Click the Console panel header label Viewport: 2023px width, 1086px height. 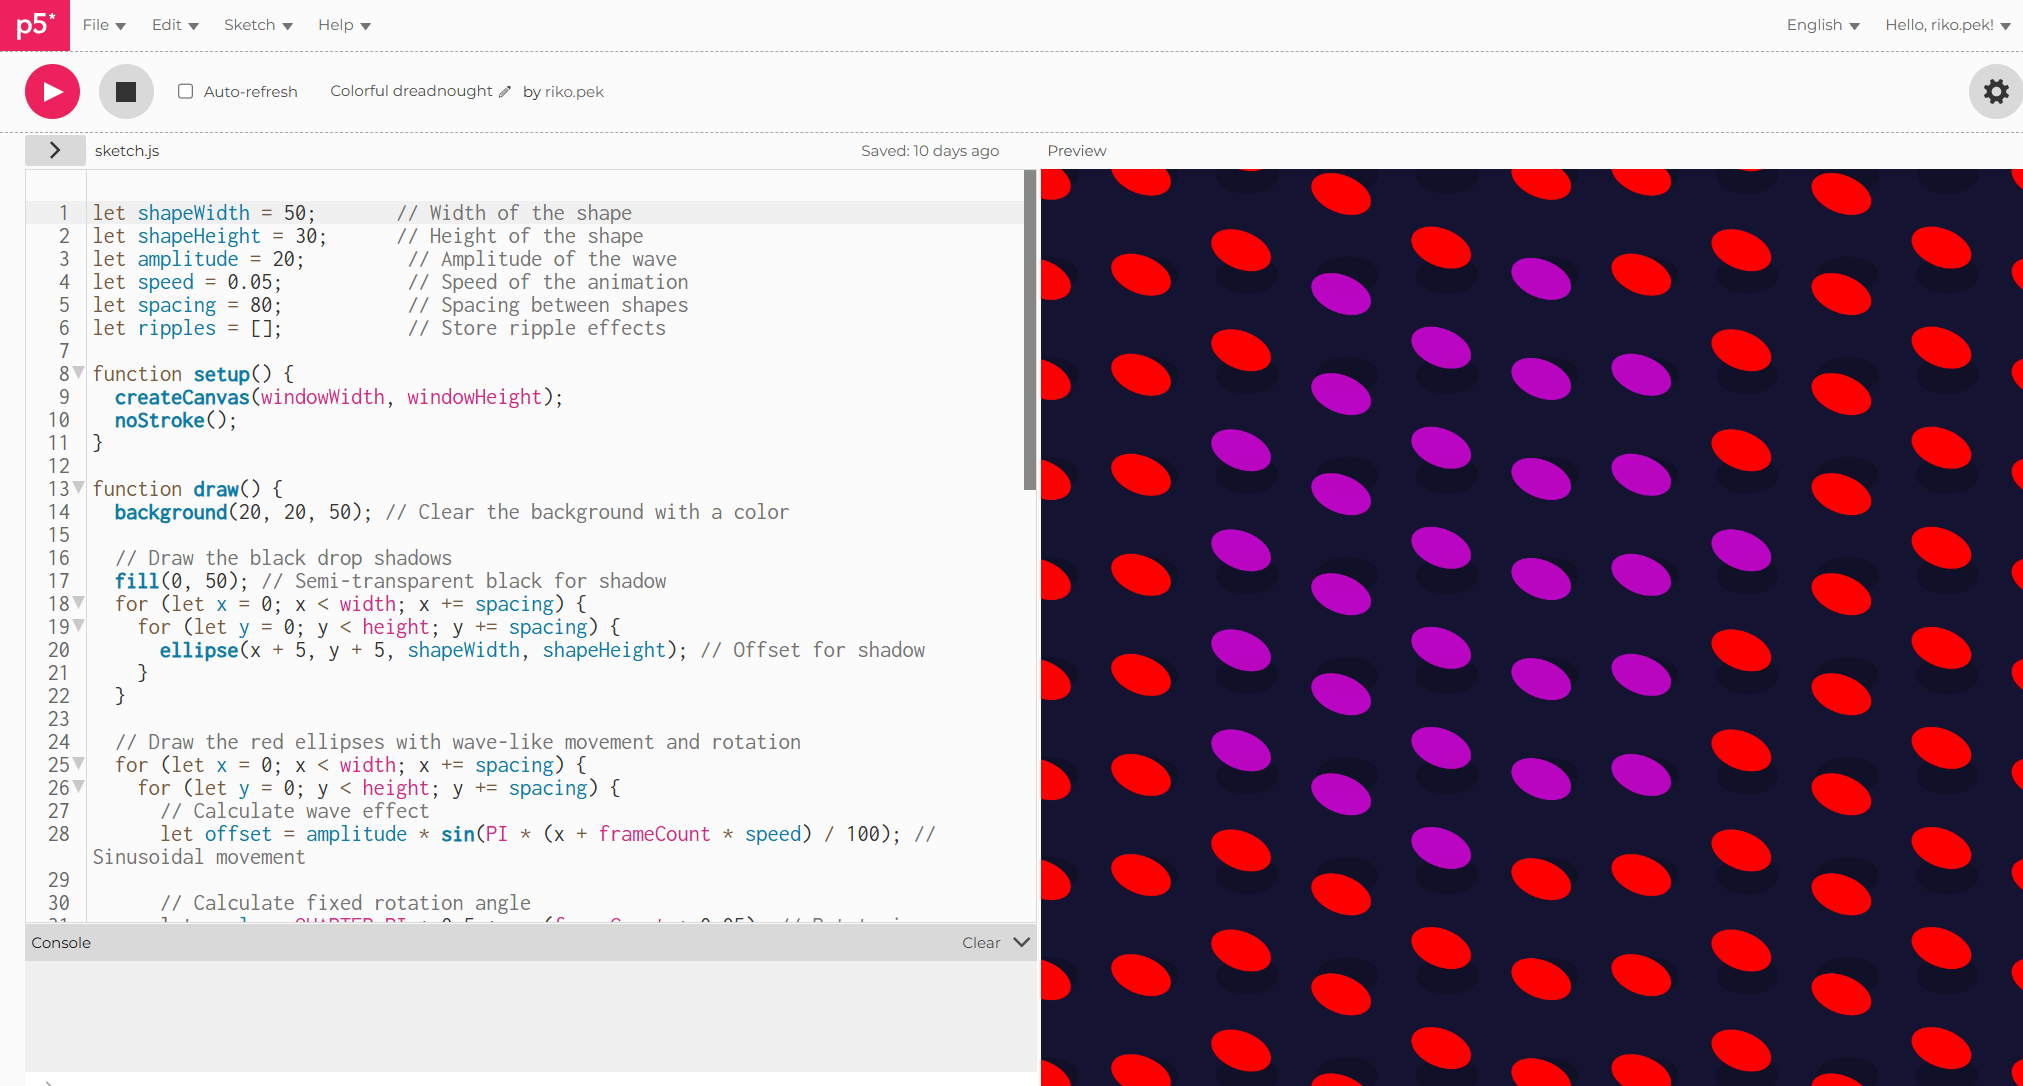tap(61, 943)
